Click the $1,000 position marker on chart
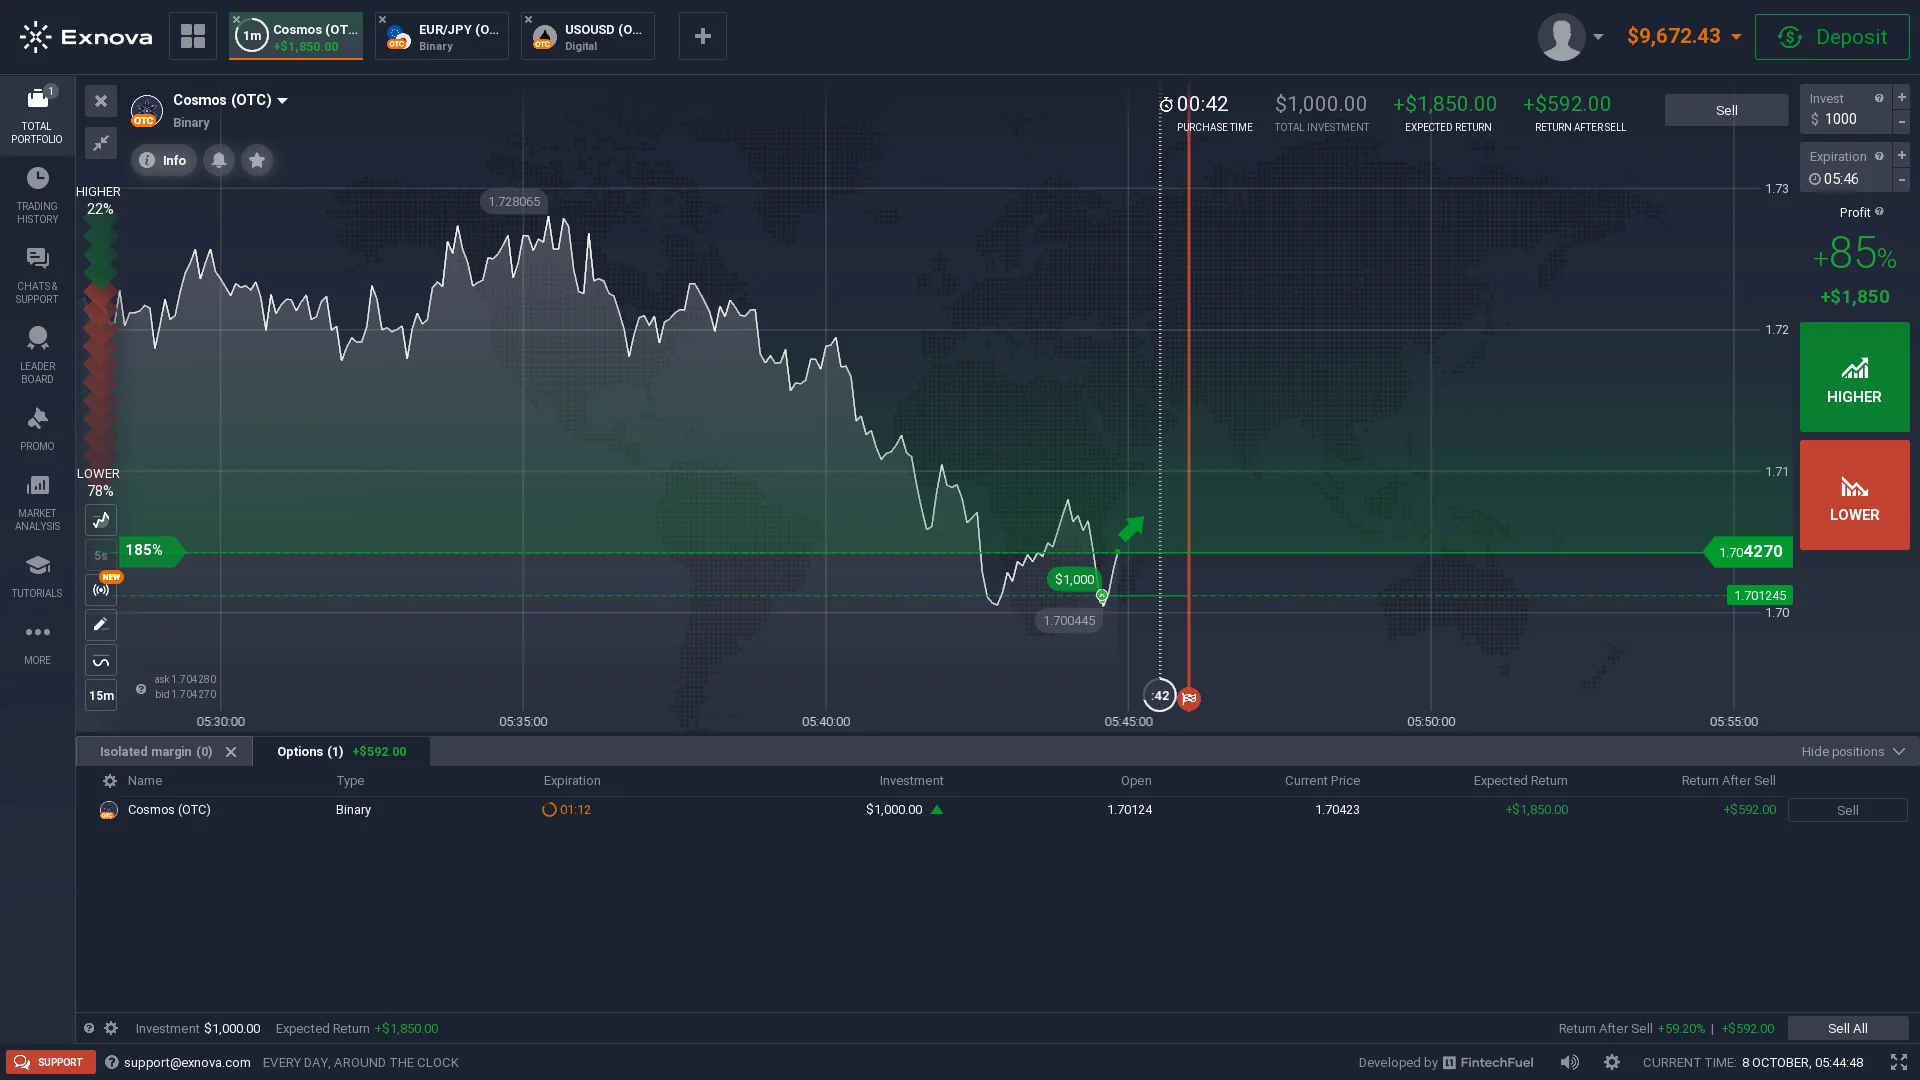 [x=1074, y=579]
